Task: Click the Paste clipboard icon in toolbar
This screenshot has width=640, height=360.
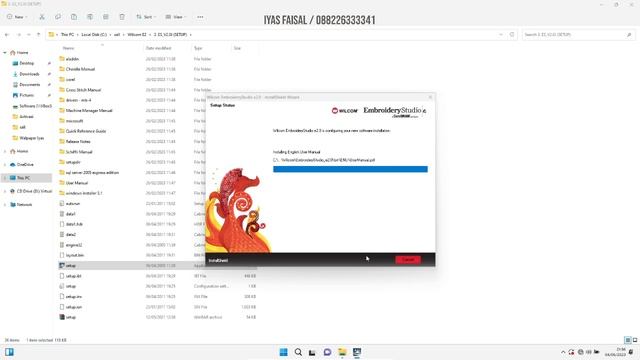Action: click(74, 17)
